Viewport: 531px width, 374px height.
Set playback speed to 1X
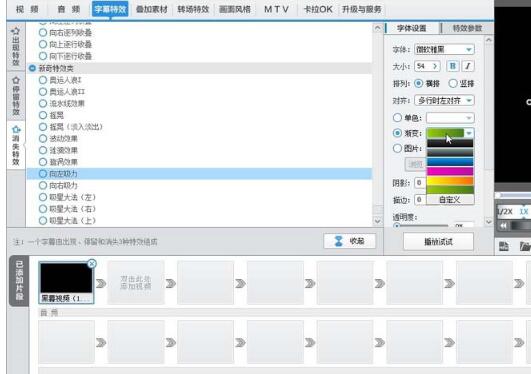tap(524, 211)
